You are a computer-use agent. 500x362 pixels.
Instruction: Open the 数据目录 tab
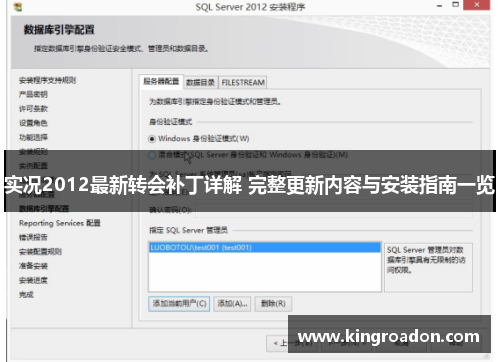click(x=200, y=82)
